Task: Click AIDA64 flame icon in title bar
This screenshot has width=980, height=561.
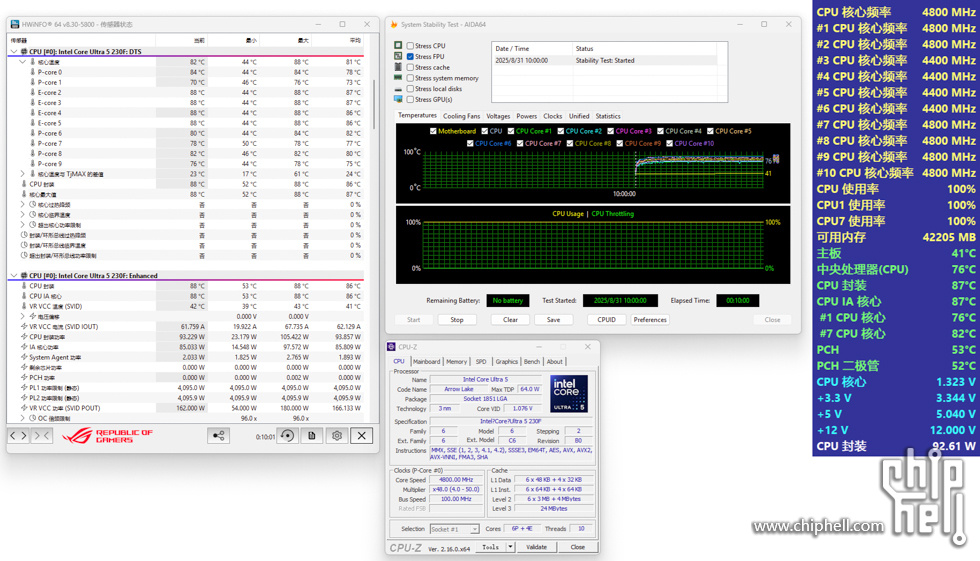Action: tap(394, 24)
